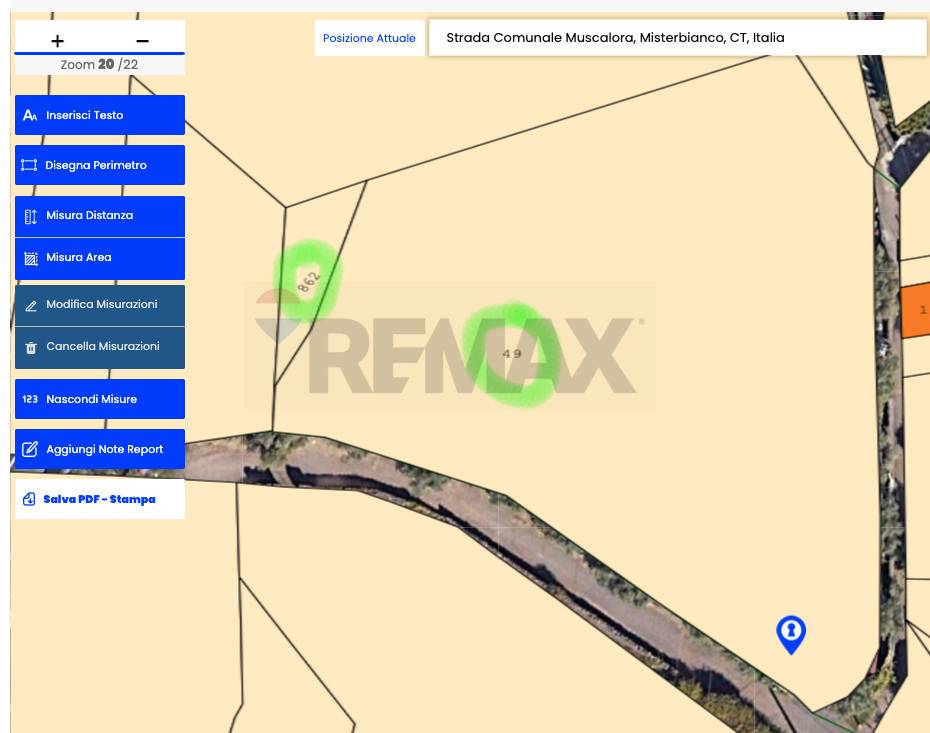Viewport: 930px width, 733px height.
Task: Click the Aggiungi Note Report edit icon
Action: tap(30, 450)
